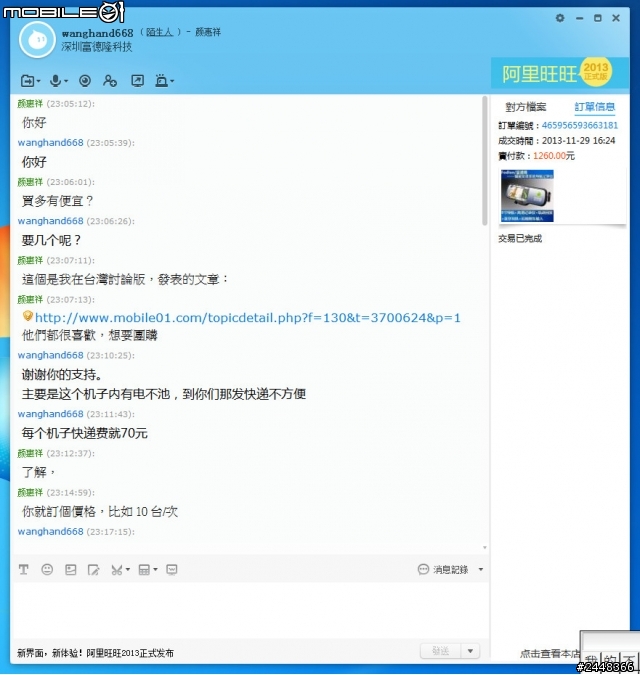Open the emoticon smiley picker
The width and height of the screenshot is (640, 675).
(x=47, y=570)
